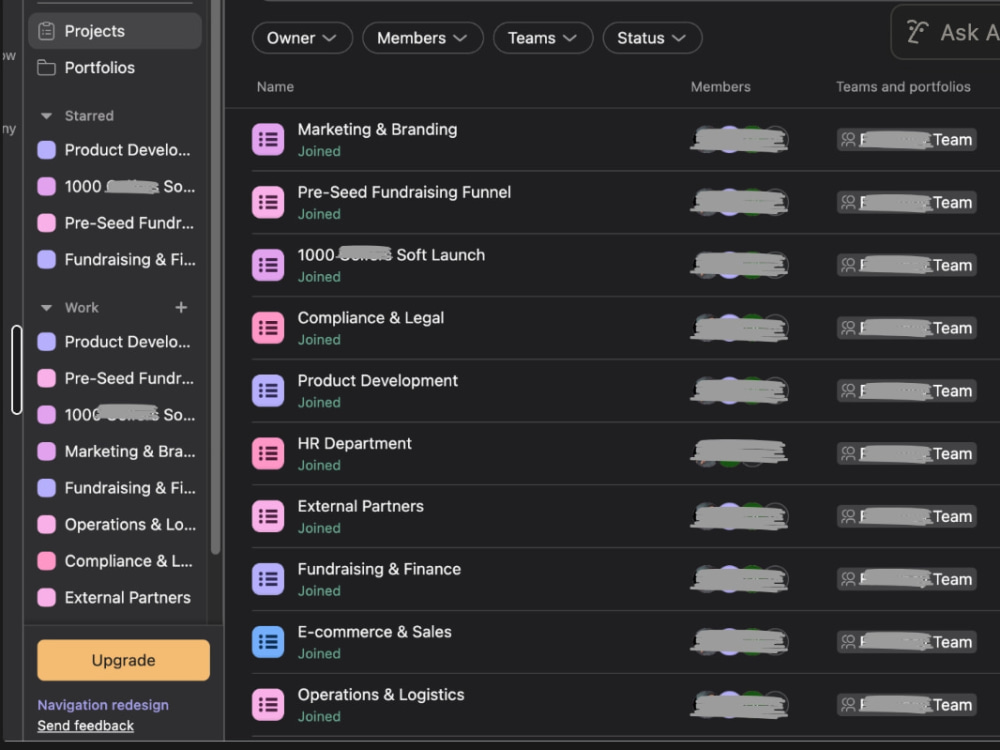This screenshot has width=1000, height=750.
Task: Select External Partners in Work sidebar
Action: [x=115, y=598]
